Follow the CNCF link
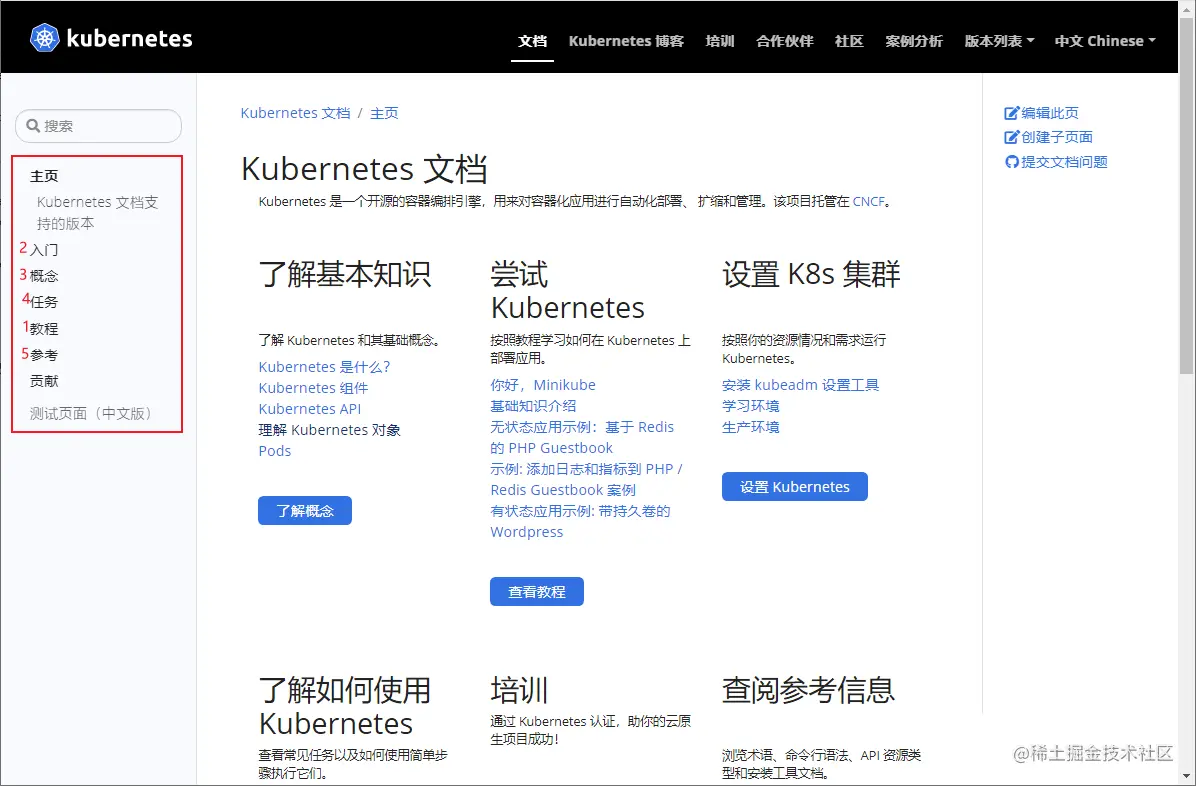The width and height of the screenshot is (1196, 786). coord(869,201)
